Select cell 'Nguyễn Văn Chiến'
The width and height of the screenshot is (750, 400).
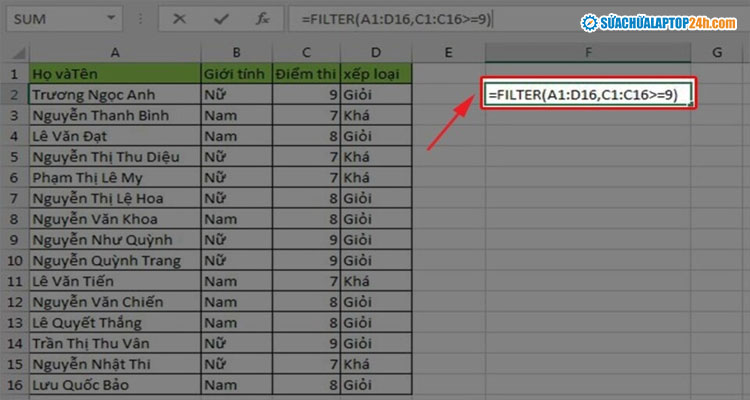point(115,302)
